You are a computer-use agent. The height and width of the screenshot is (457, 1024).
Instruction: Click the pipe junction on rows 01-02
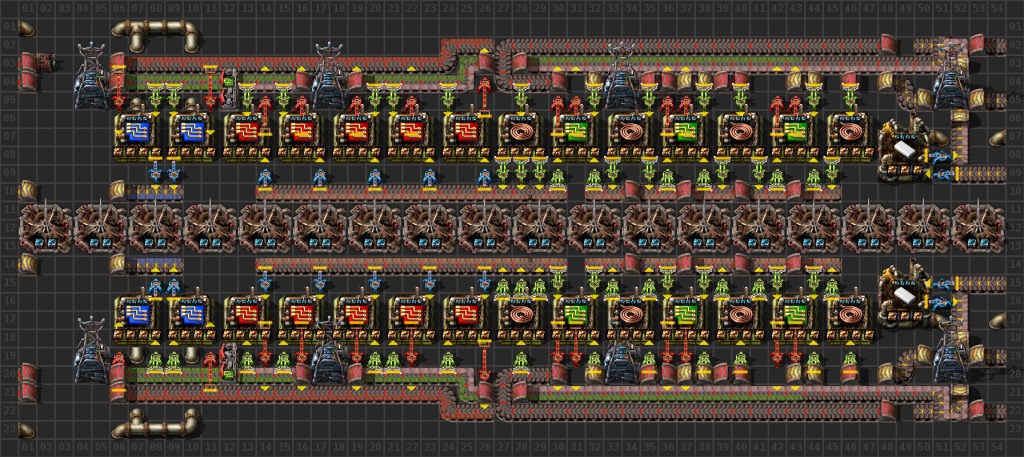(155, 35)
